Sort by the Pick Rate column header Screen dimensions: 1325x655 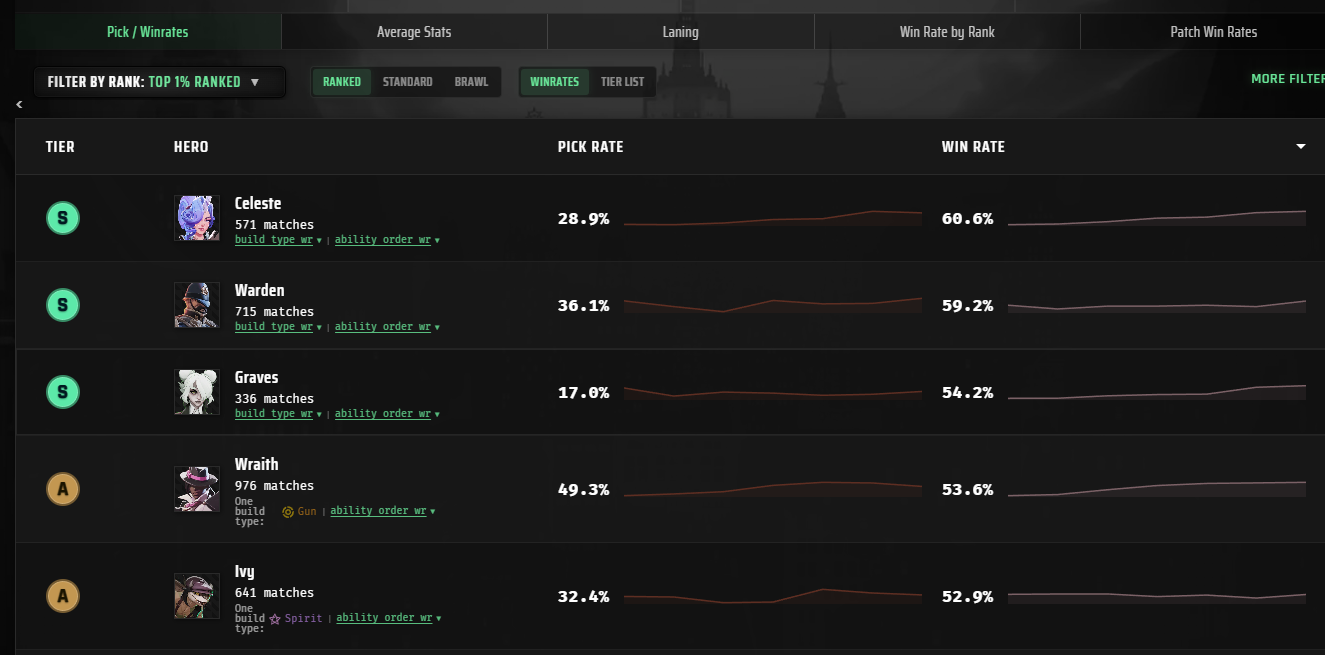click(x=590, y=147)
